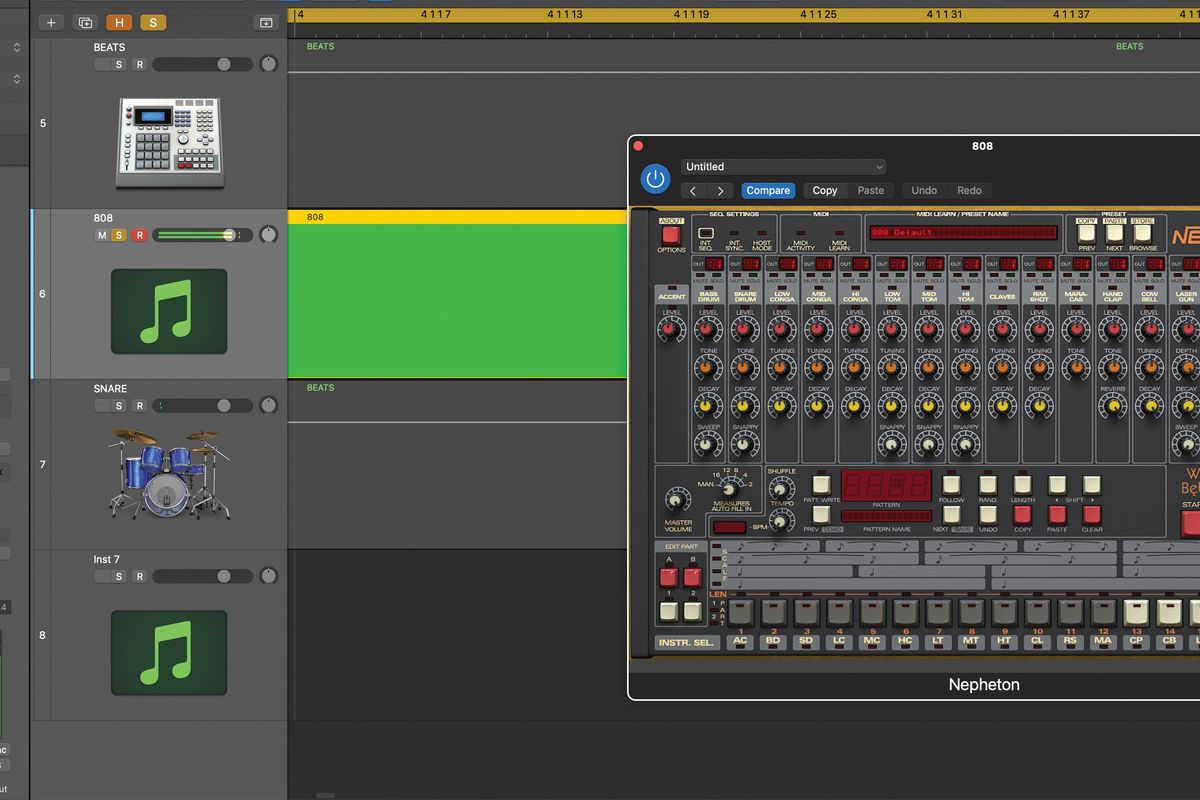Image resolution: width=1200 pixels, height=800 pixels.
Task: Open Nepheton's red OPTIONS button
Action: tap(671, 234)
